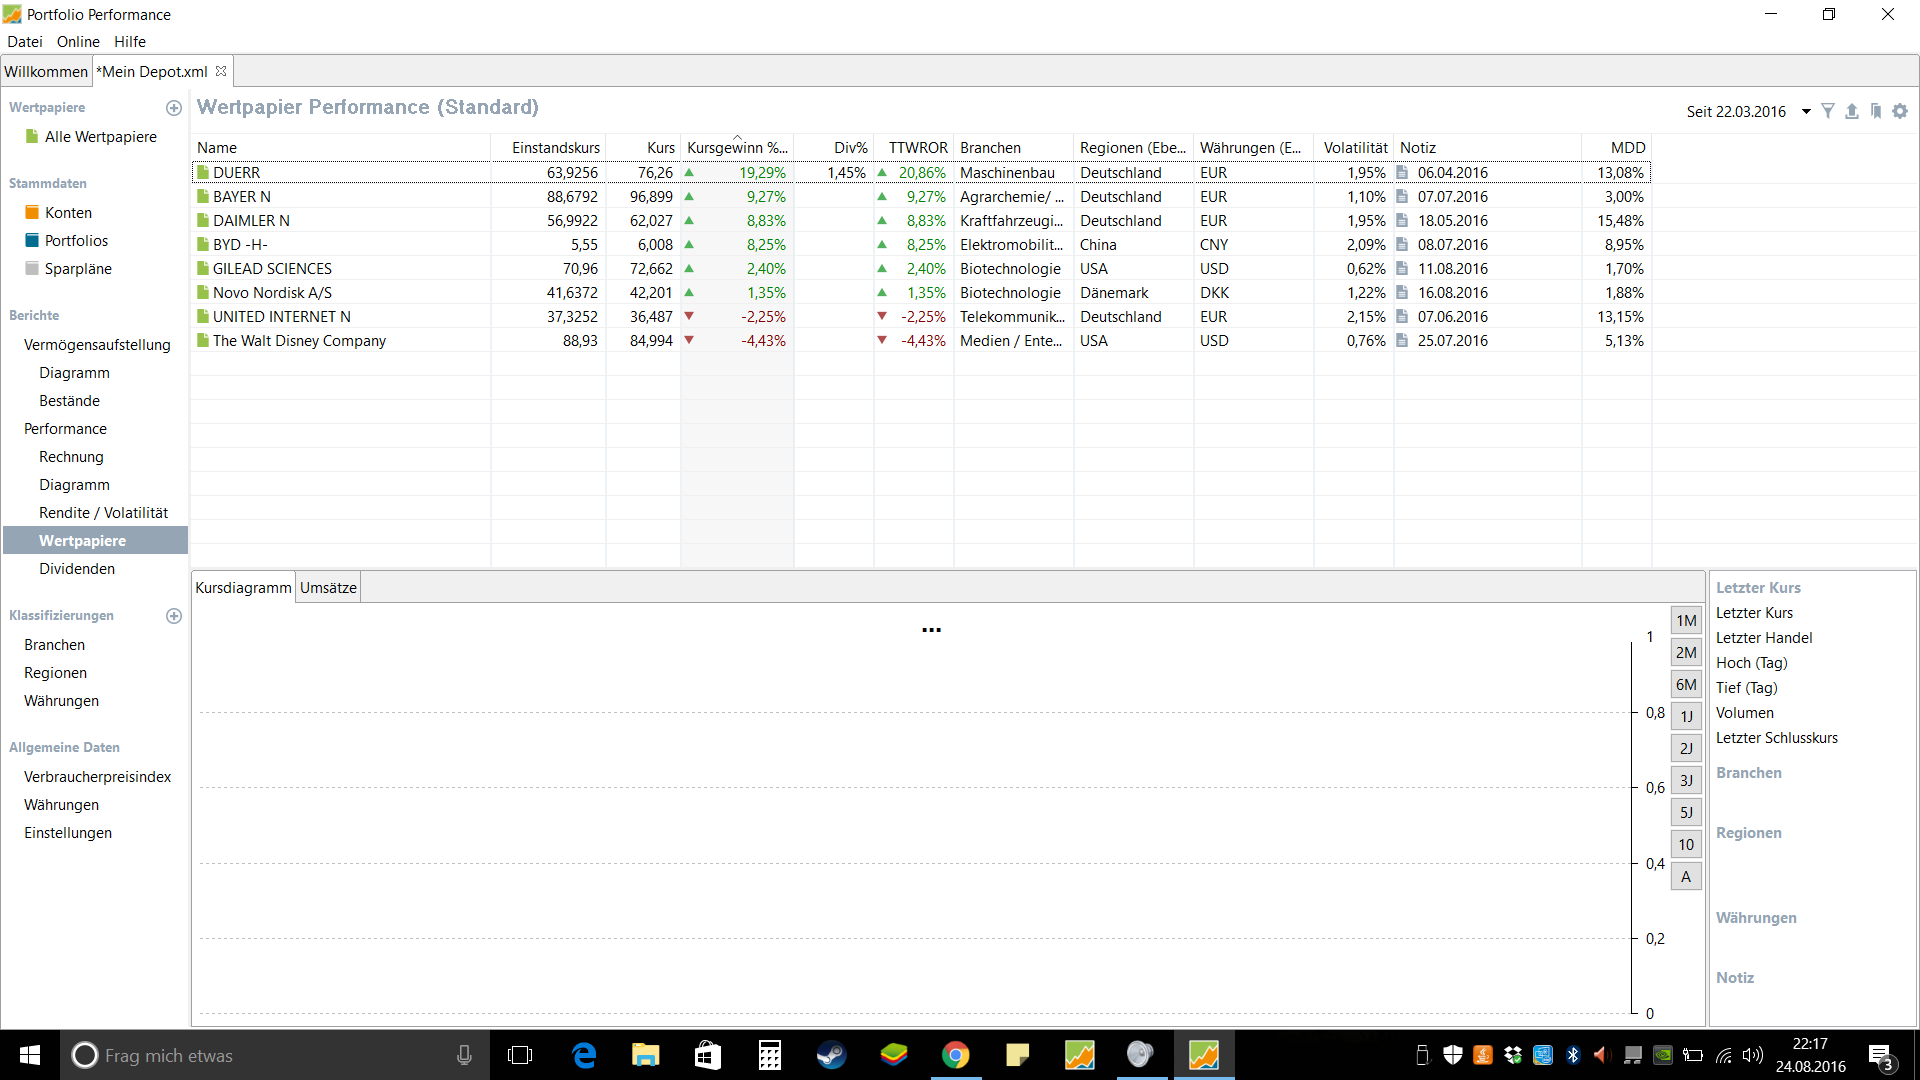Open the Online menu
1920x1080 pixels.
click(78, 42)
